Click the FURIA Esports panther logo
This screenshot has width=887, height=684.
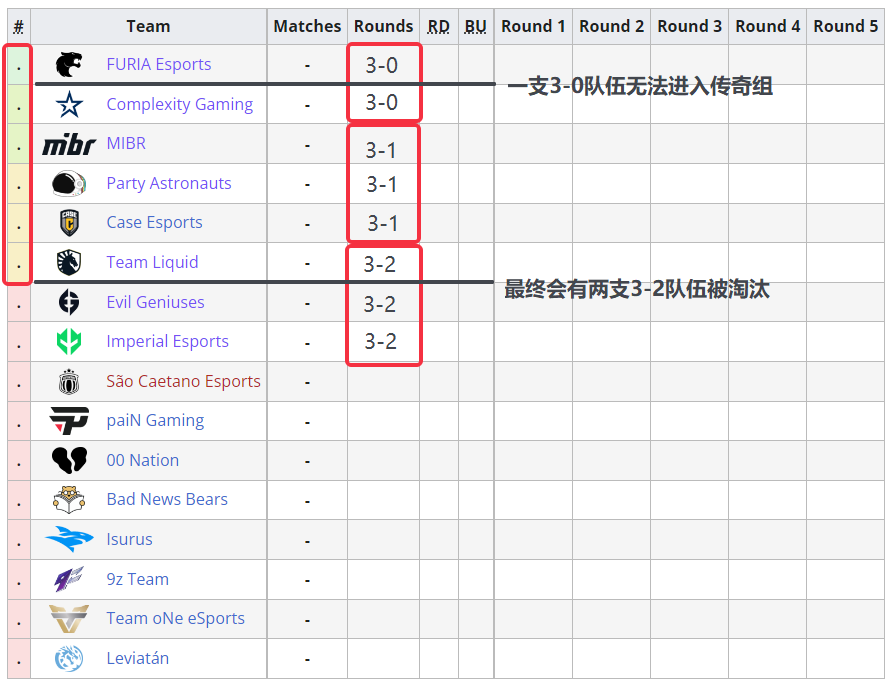tap(69, 64)
